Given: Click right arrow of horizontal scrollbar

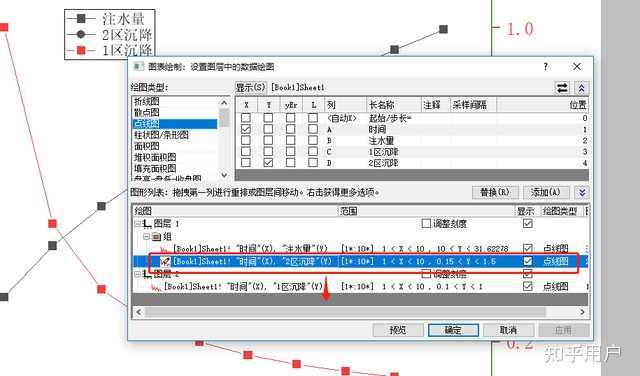Looking at the screenshot, I should tap(582, 312).
